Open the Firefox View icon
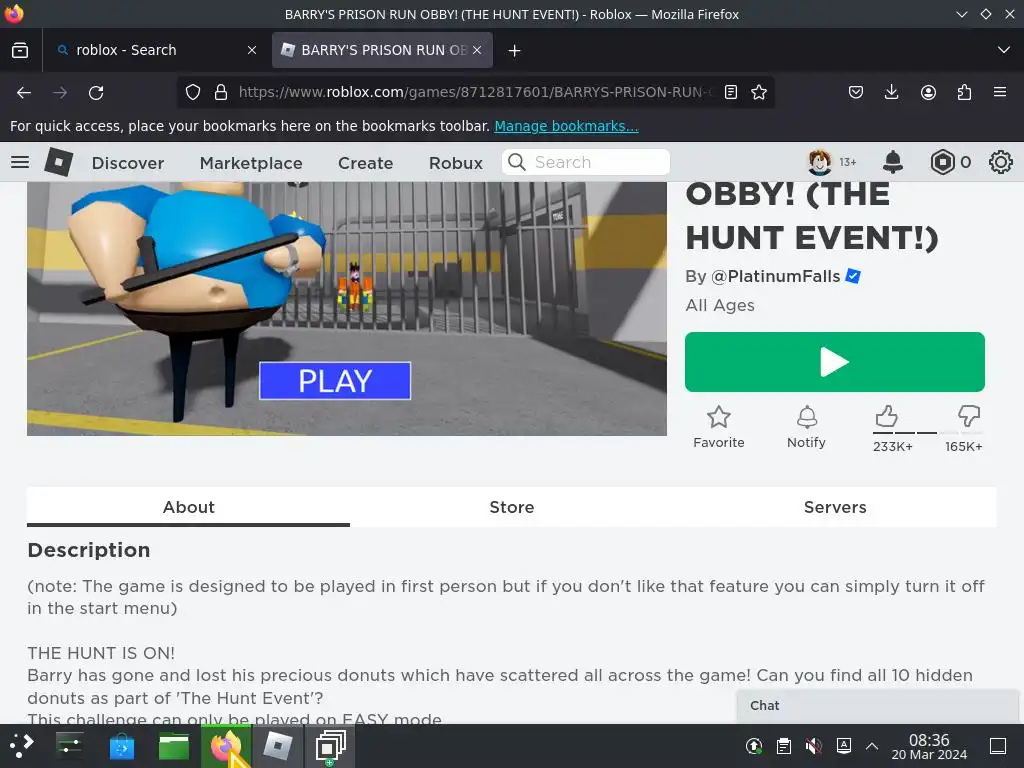 coord(20,50)
